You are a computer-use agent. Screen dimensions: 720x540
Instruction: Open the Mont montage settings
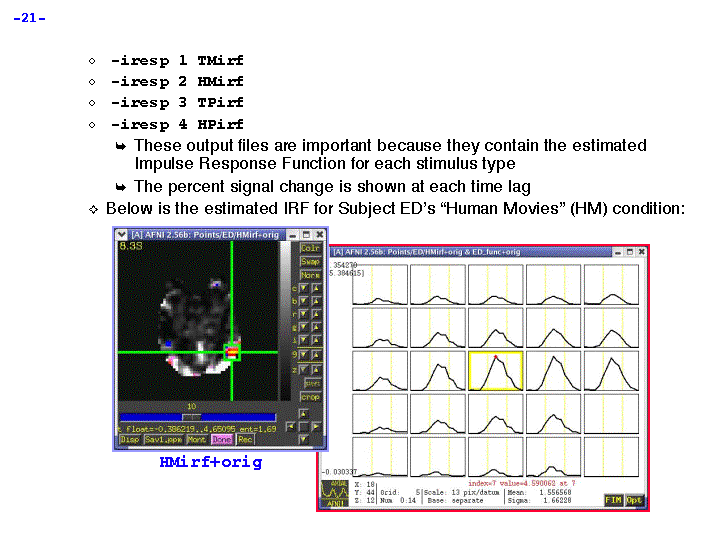(197, 439)
